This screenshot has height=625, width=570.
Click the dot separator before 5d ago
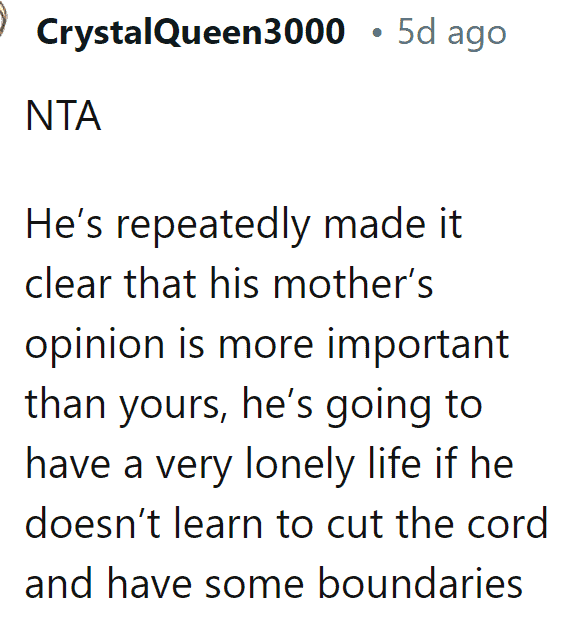[x=376, y=33]
